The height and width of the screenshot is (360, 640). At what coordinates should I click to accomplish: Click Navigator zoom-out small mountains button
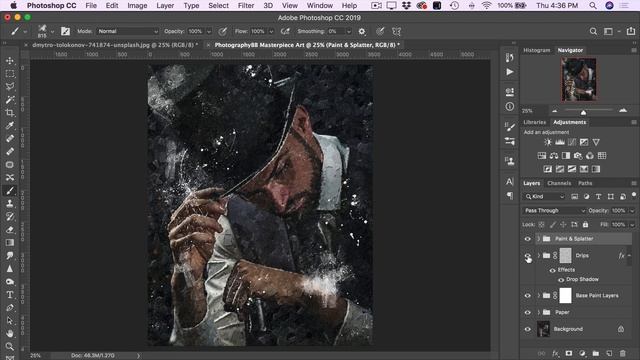coord(554,111)
